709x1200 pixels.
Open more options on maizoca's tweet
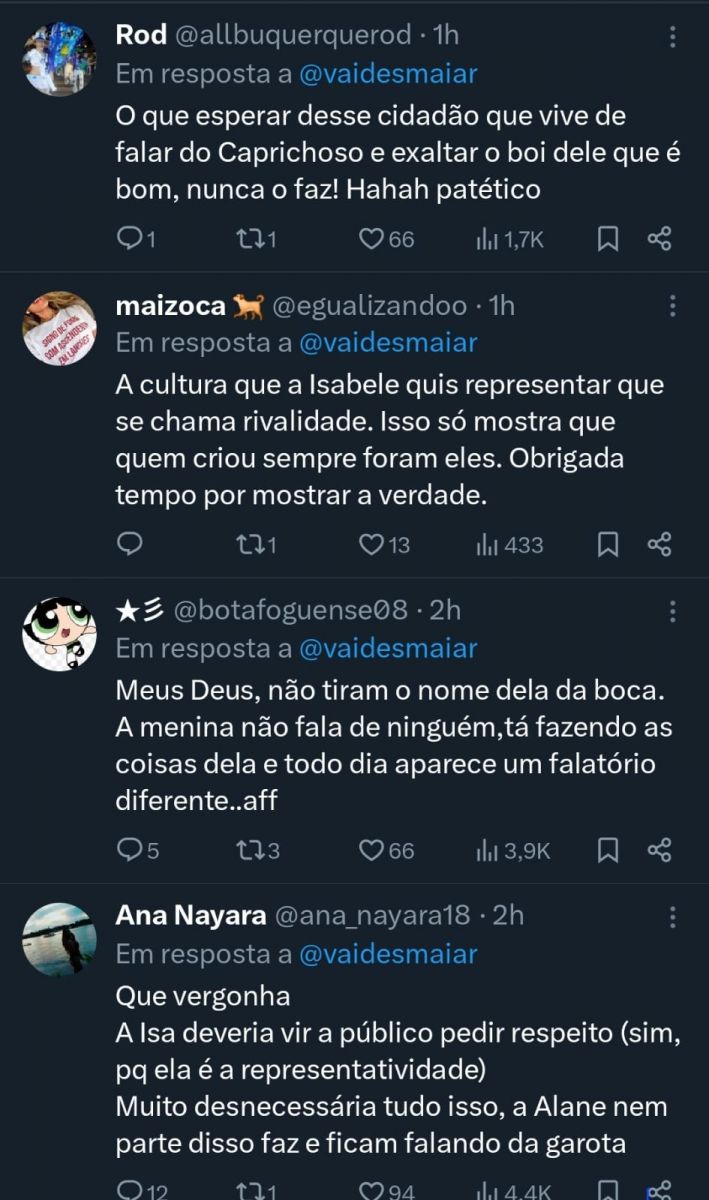click(673, 306)
